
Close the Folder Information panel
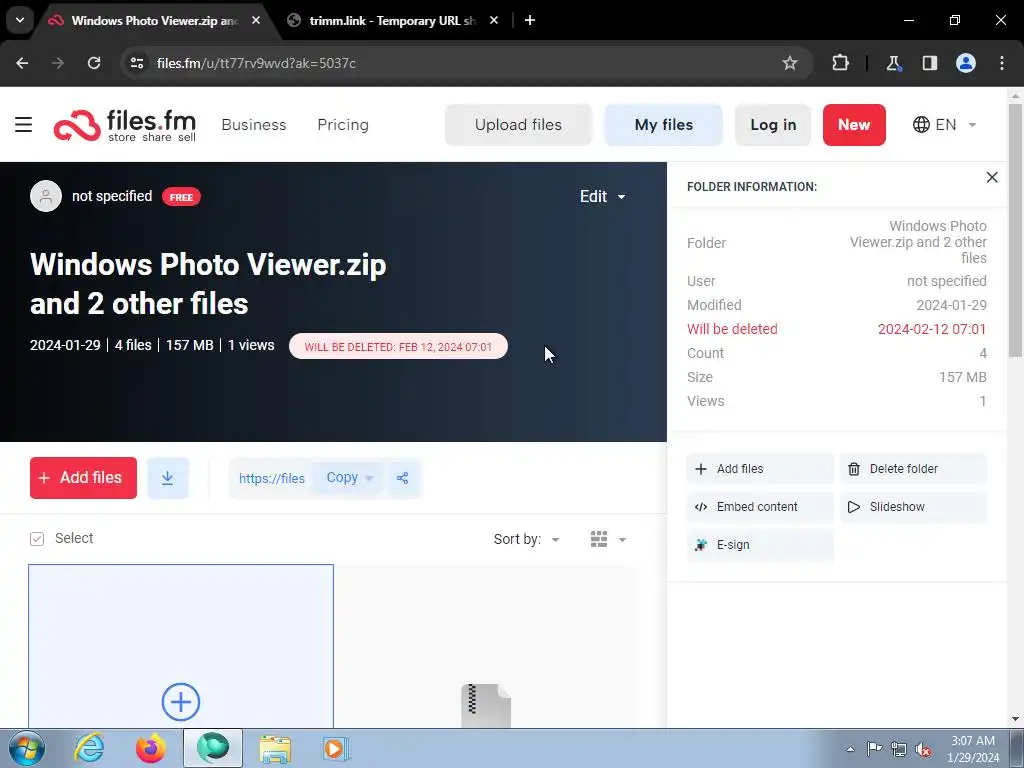[x=992, y=177]
